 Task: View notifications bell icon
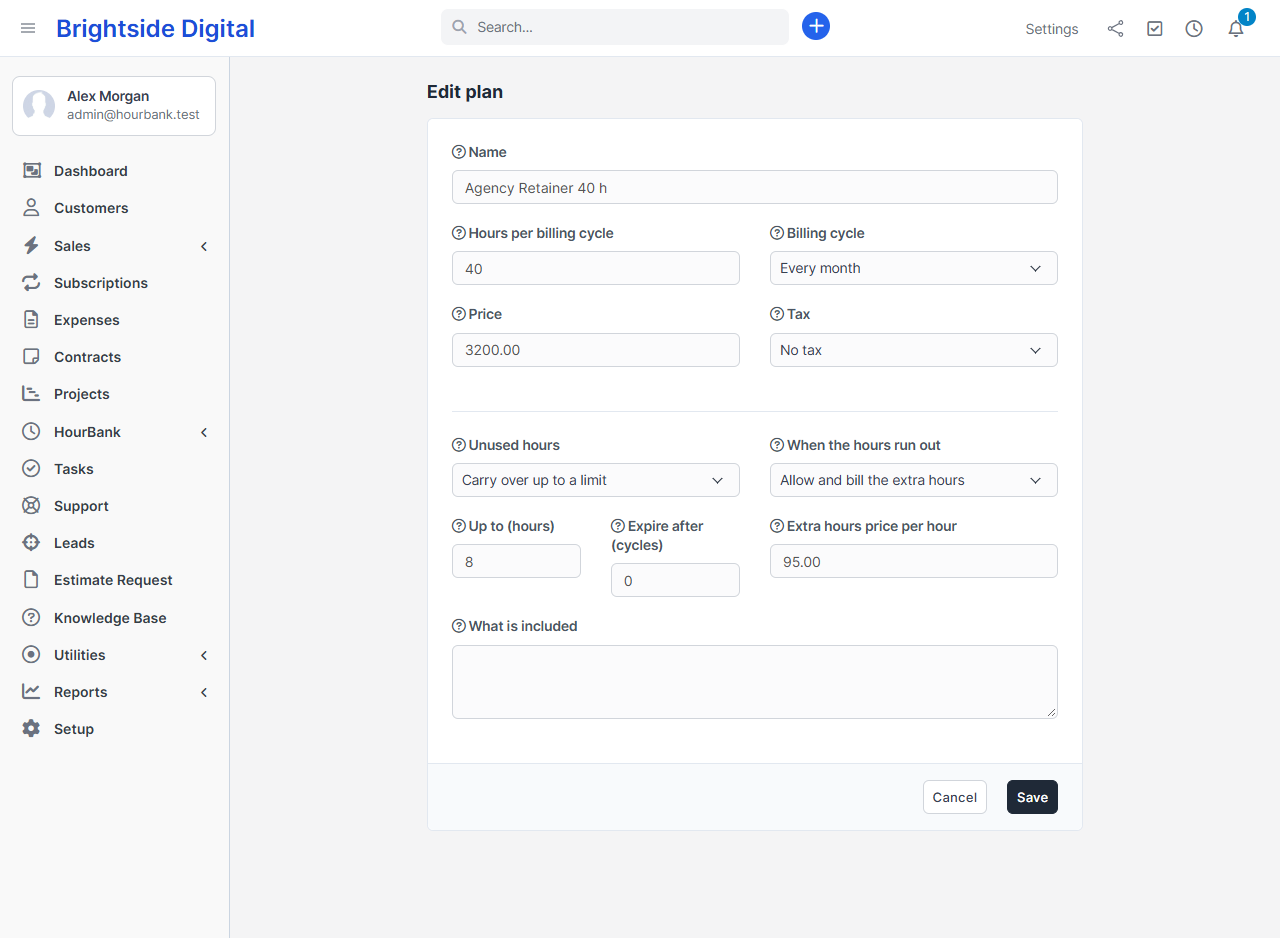tap(1236, 29)
